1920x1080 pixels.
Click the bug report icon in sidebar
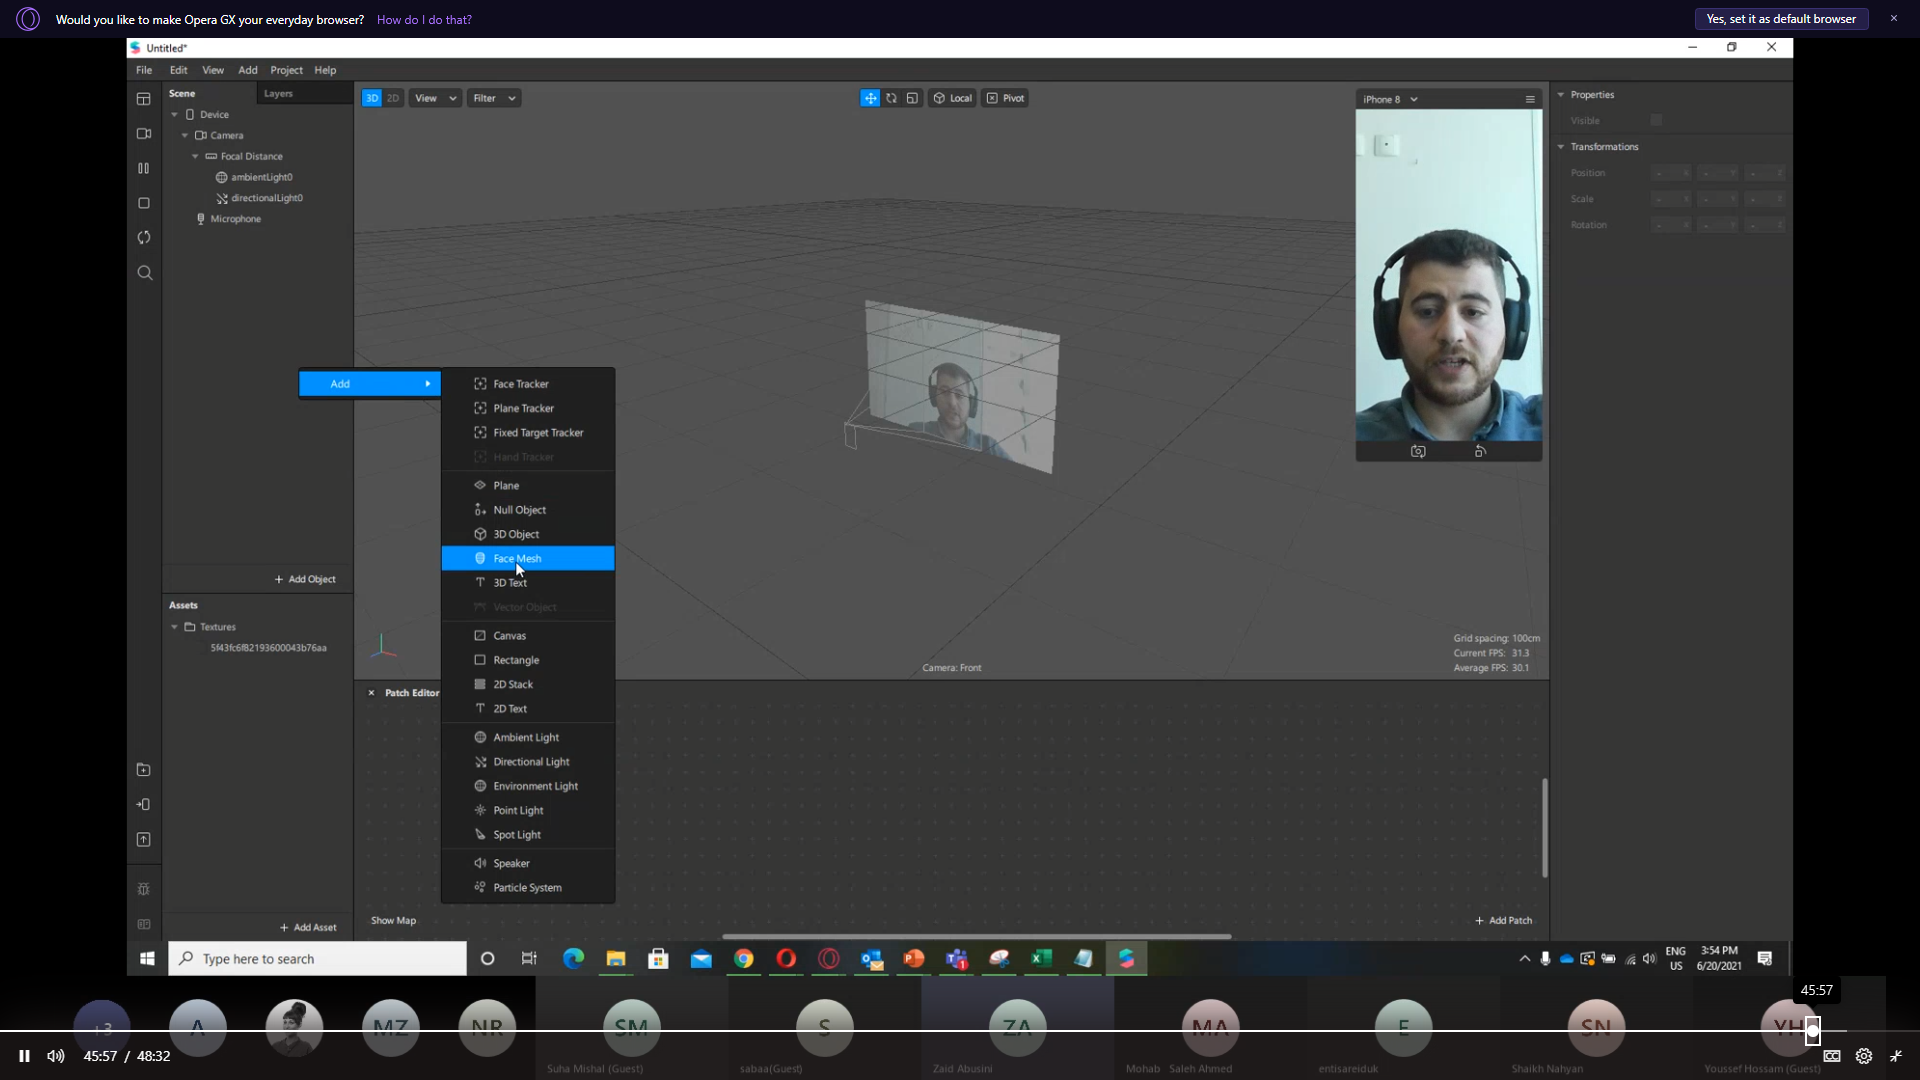pyautogui.click(x=144, y=889)
